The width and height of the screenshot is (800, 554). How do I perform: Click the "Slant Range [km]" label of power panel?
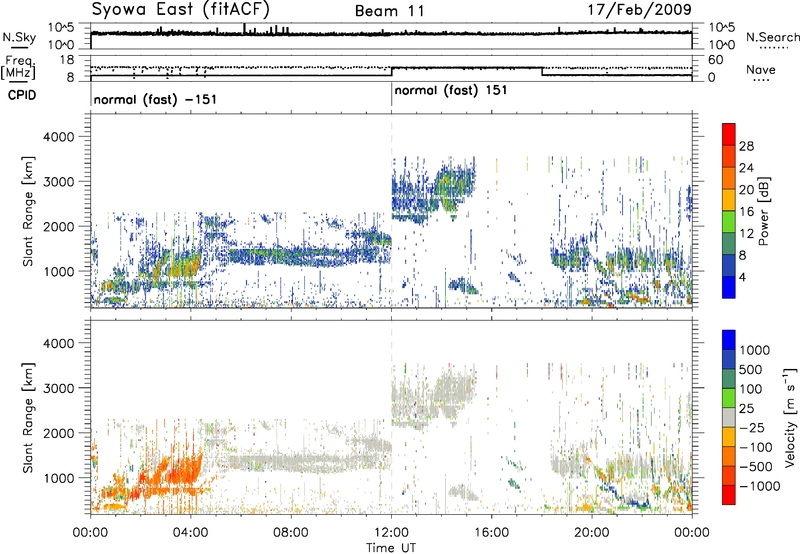click(x=28, y=211)
